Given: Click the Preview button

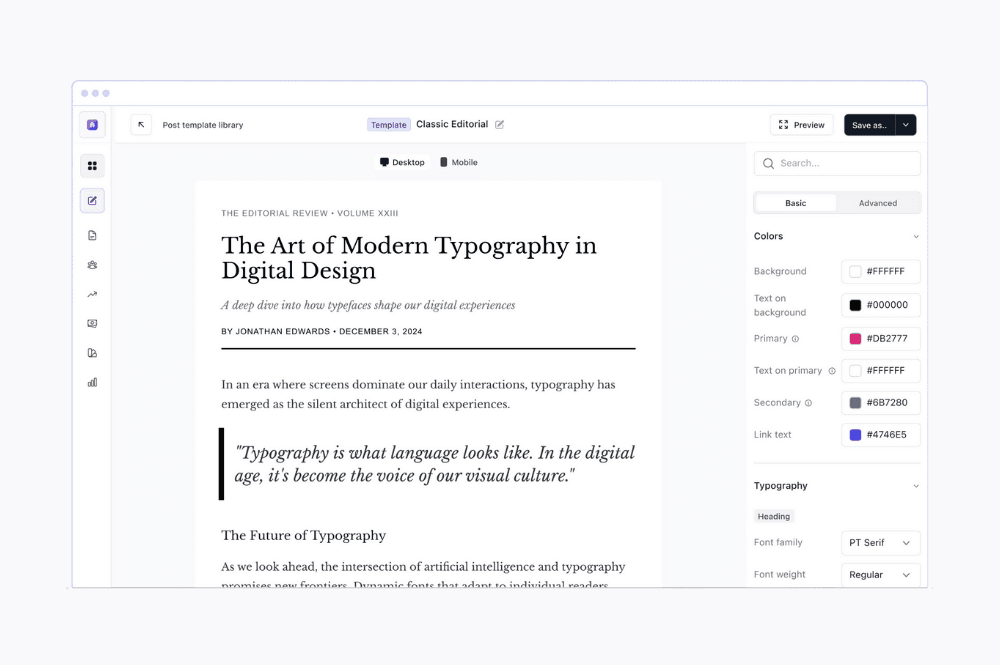Looking at the screenshot, I should click(x=802, y=125).
